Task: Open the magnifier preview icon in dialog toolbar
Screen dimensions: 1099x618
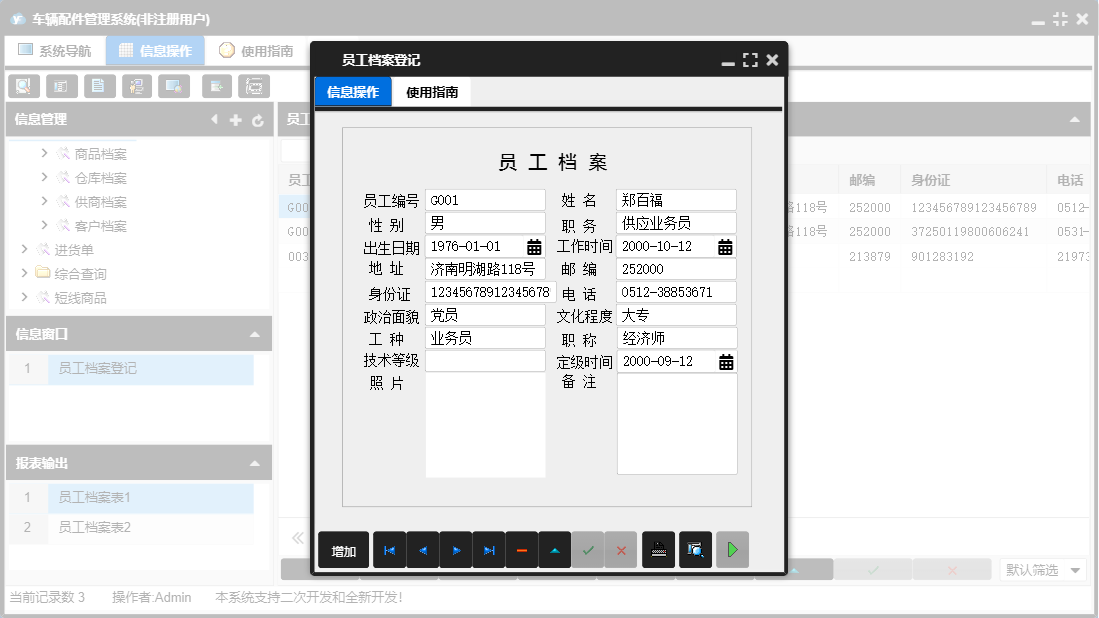Action: point(695,550)
